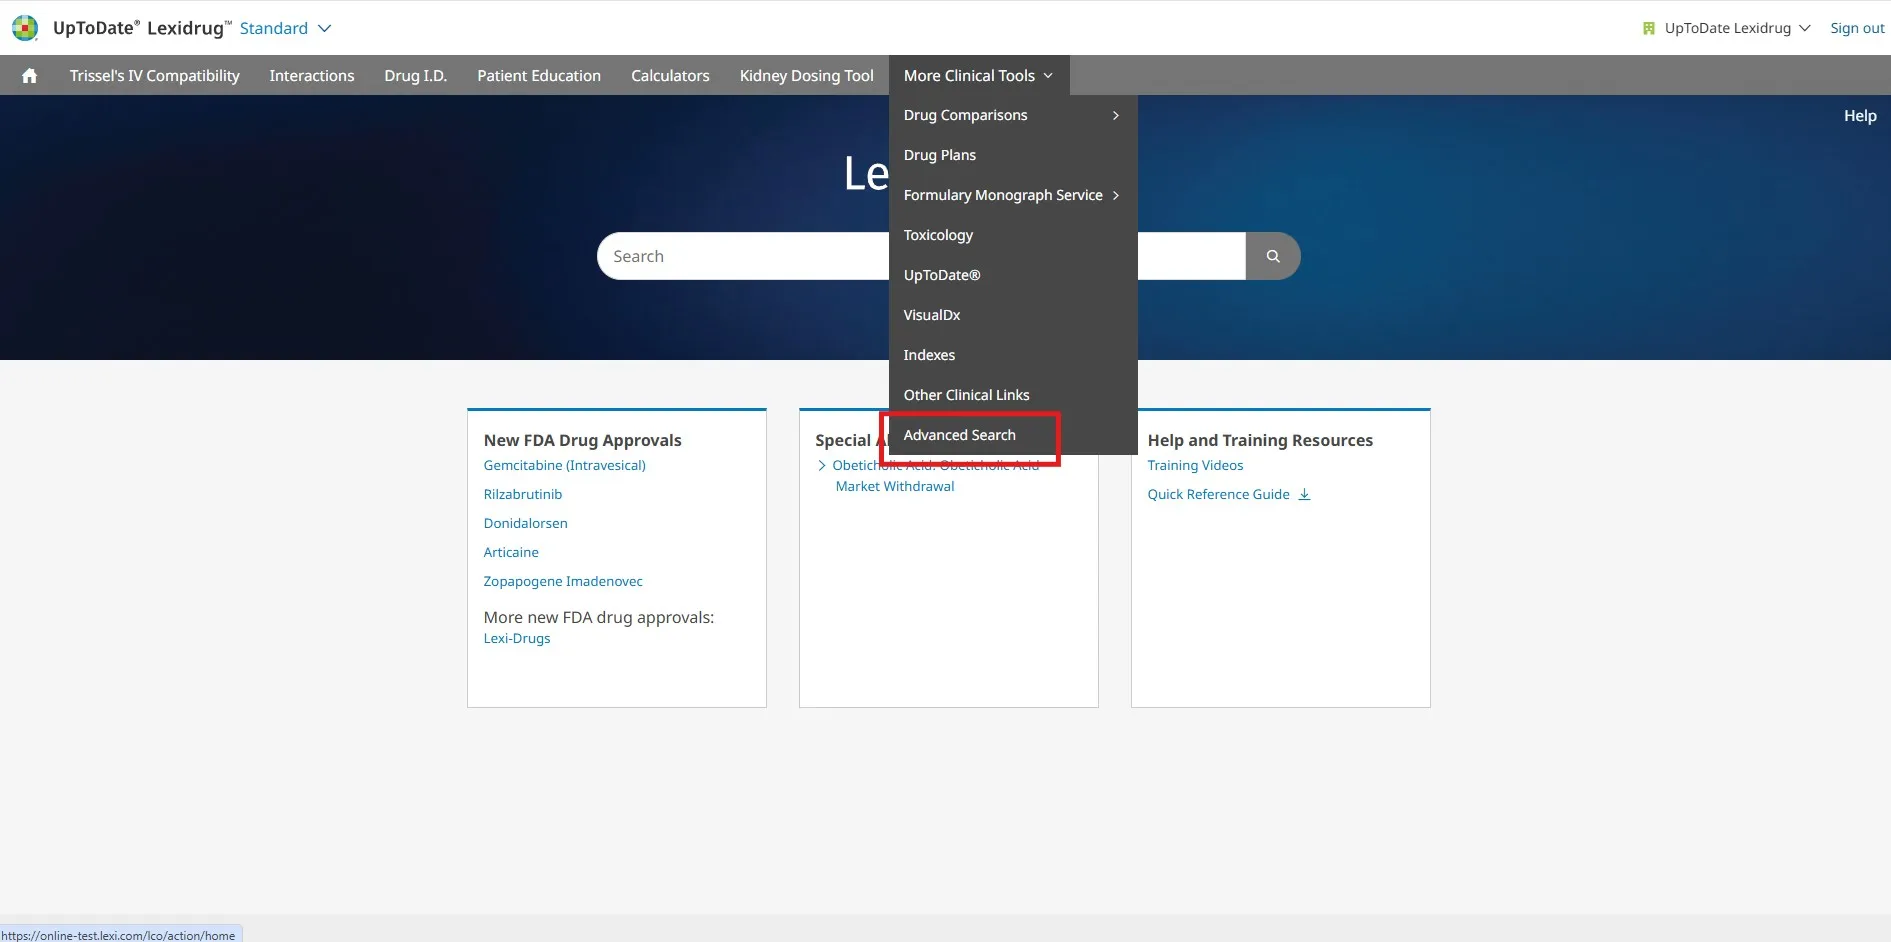Select Drug Plans from the menu
Image resolution: width=1891 pixels, height=942 pixels.
pyautogui.click(x=1013, y=155)
